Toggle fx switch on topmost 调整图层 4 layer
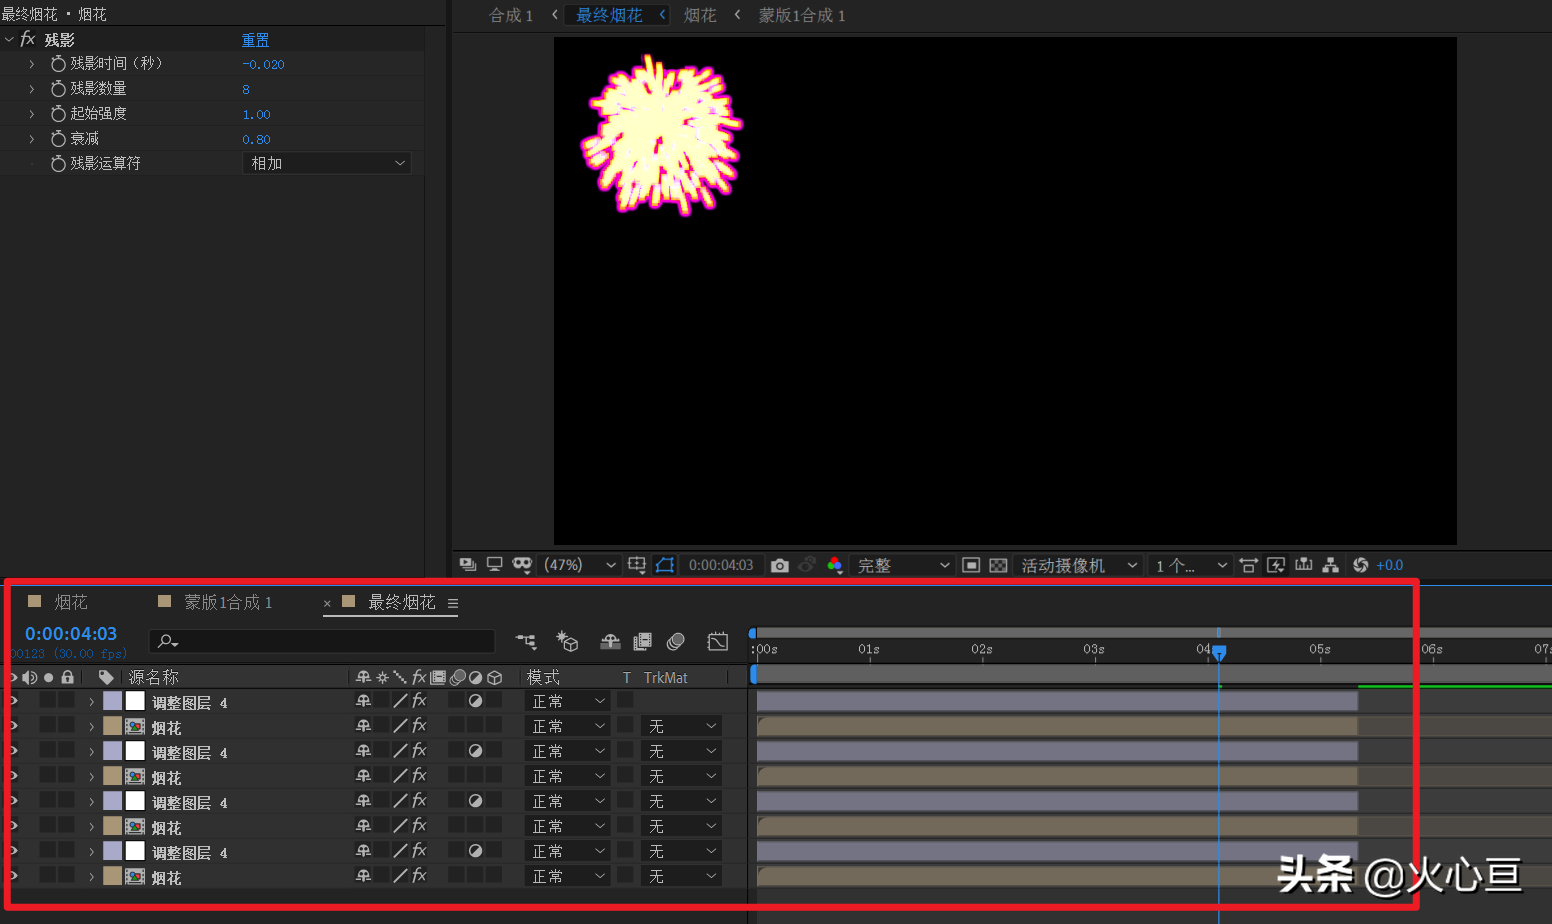This screenshot has height=924, width=1552. (419, 701)
